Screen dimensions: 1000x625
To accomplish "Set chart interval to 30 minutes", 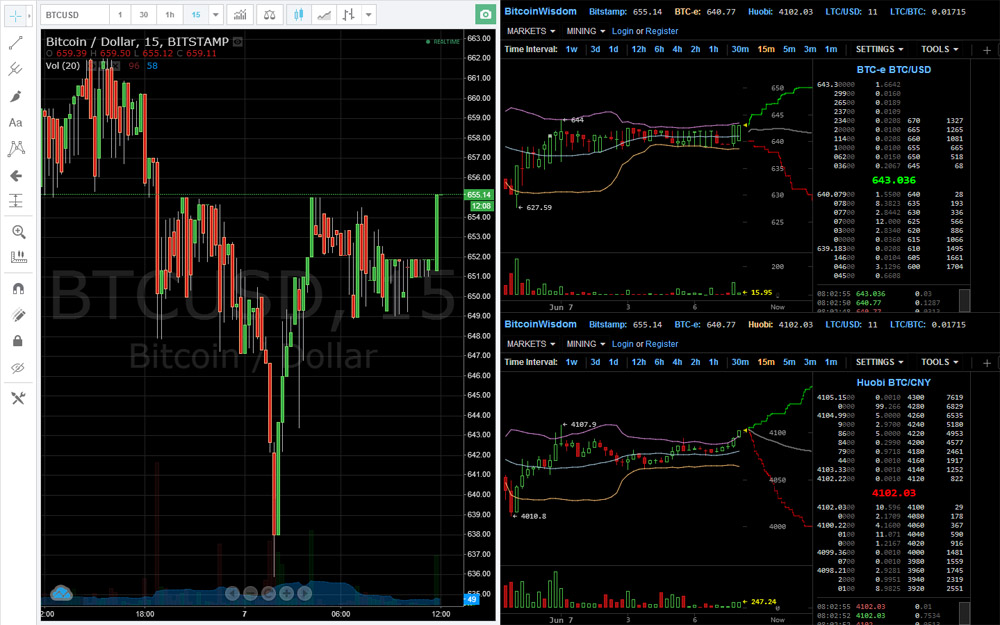I will 144,15.
